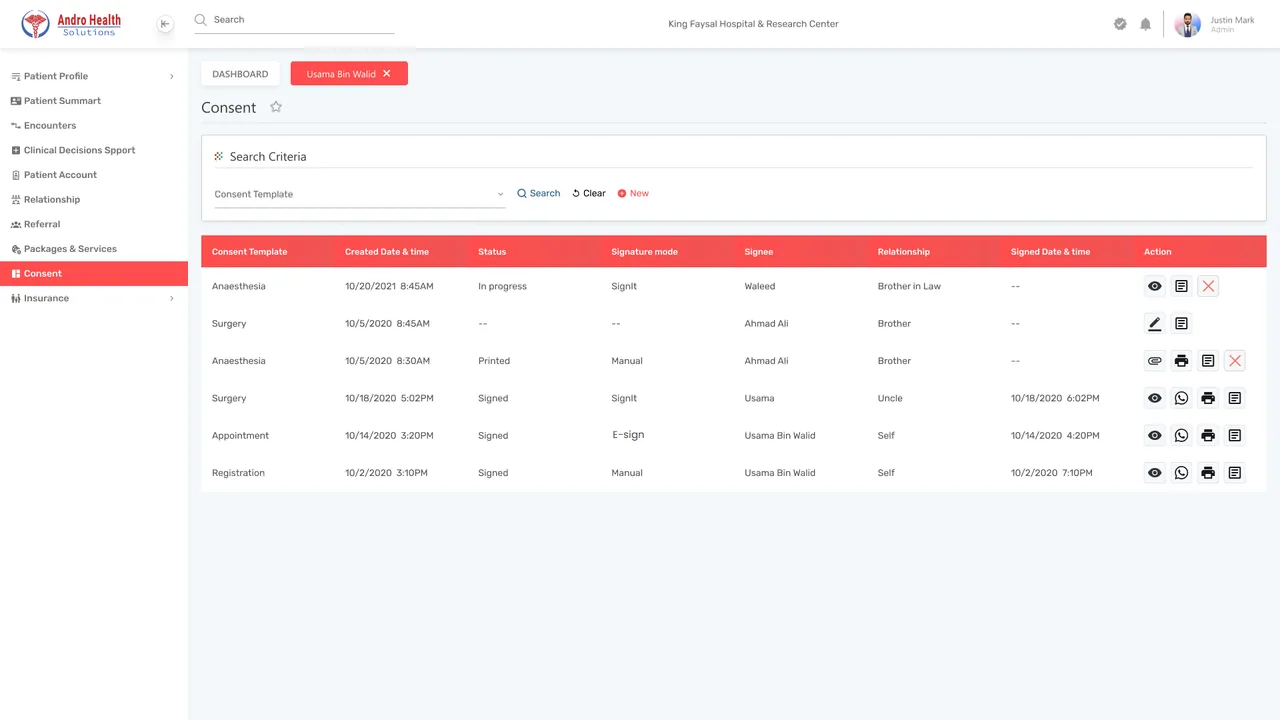The width and height of the screenshot is (1280, 720).
Task: View the Anaesthesia consent by Waleed
Action: 1155,286
